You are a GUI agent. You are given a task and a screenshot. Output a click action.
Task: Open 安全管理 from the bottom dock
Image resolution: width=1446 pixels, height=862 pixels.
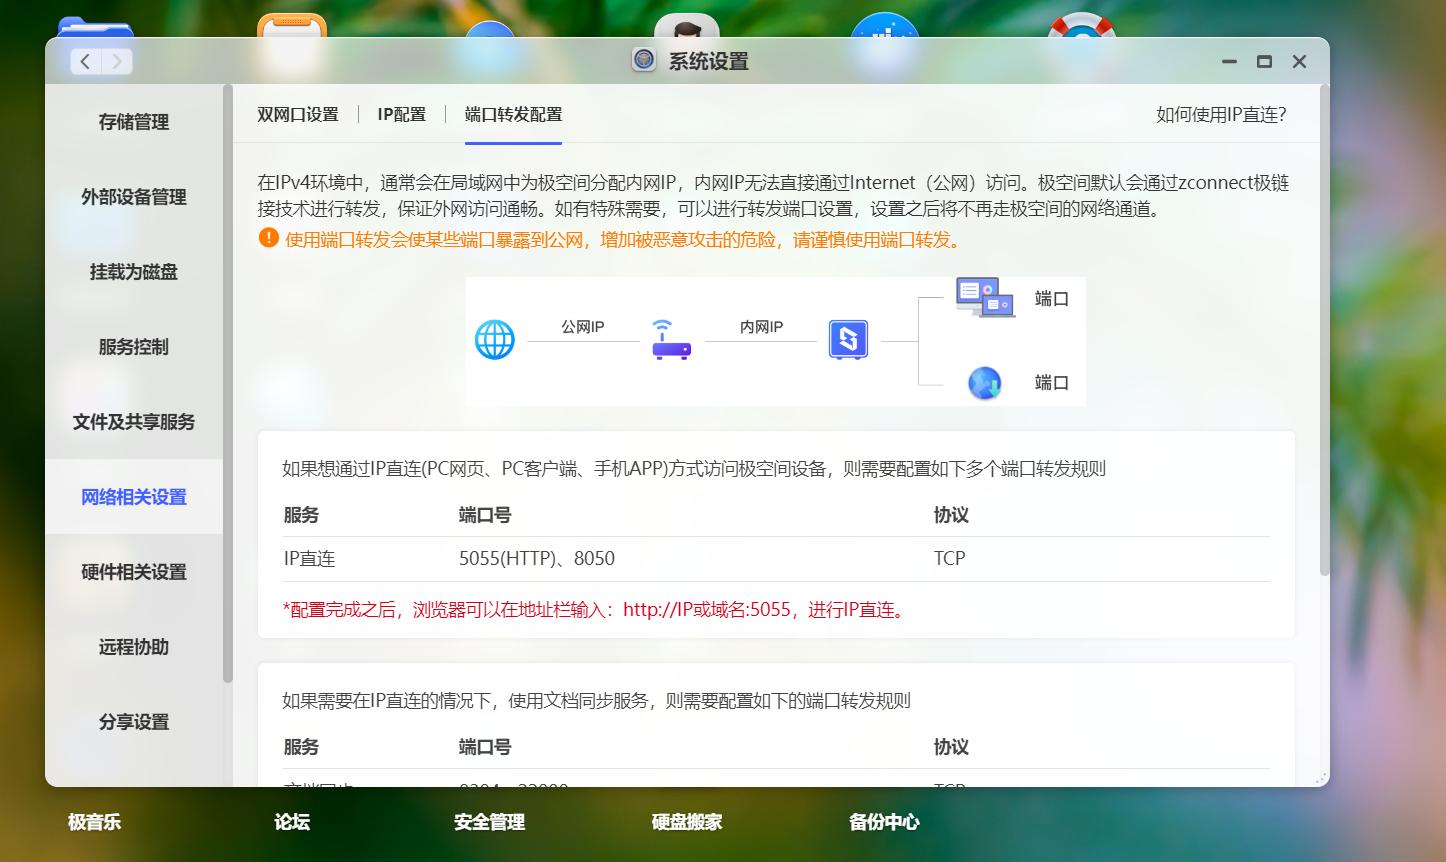(489, 822)
